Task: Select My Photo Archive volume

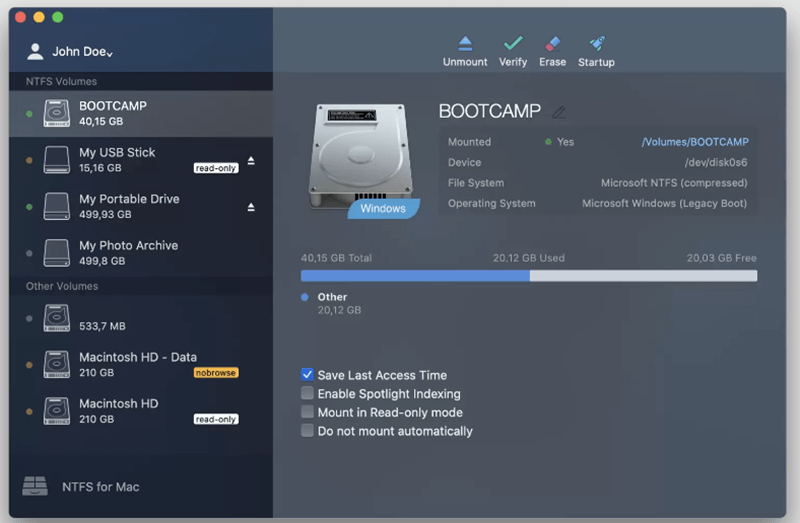Action: 128,253
